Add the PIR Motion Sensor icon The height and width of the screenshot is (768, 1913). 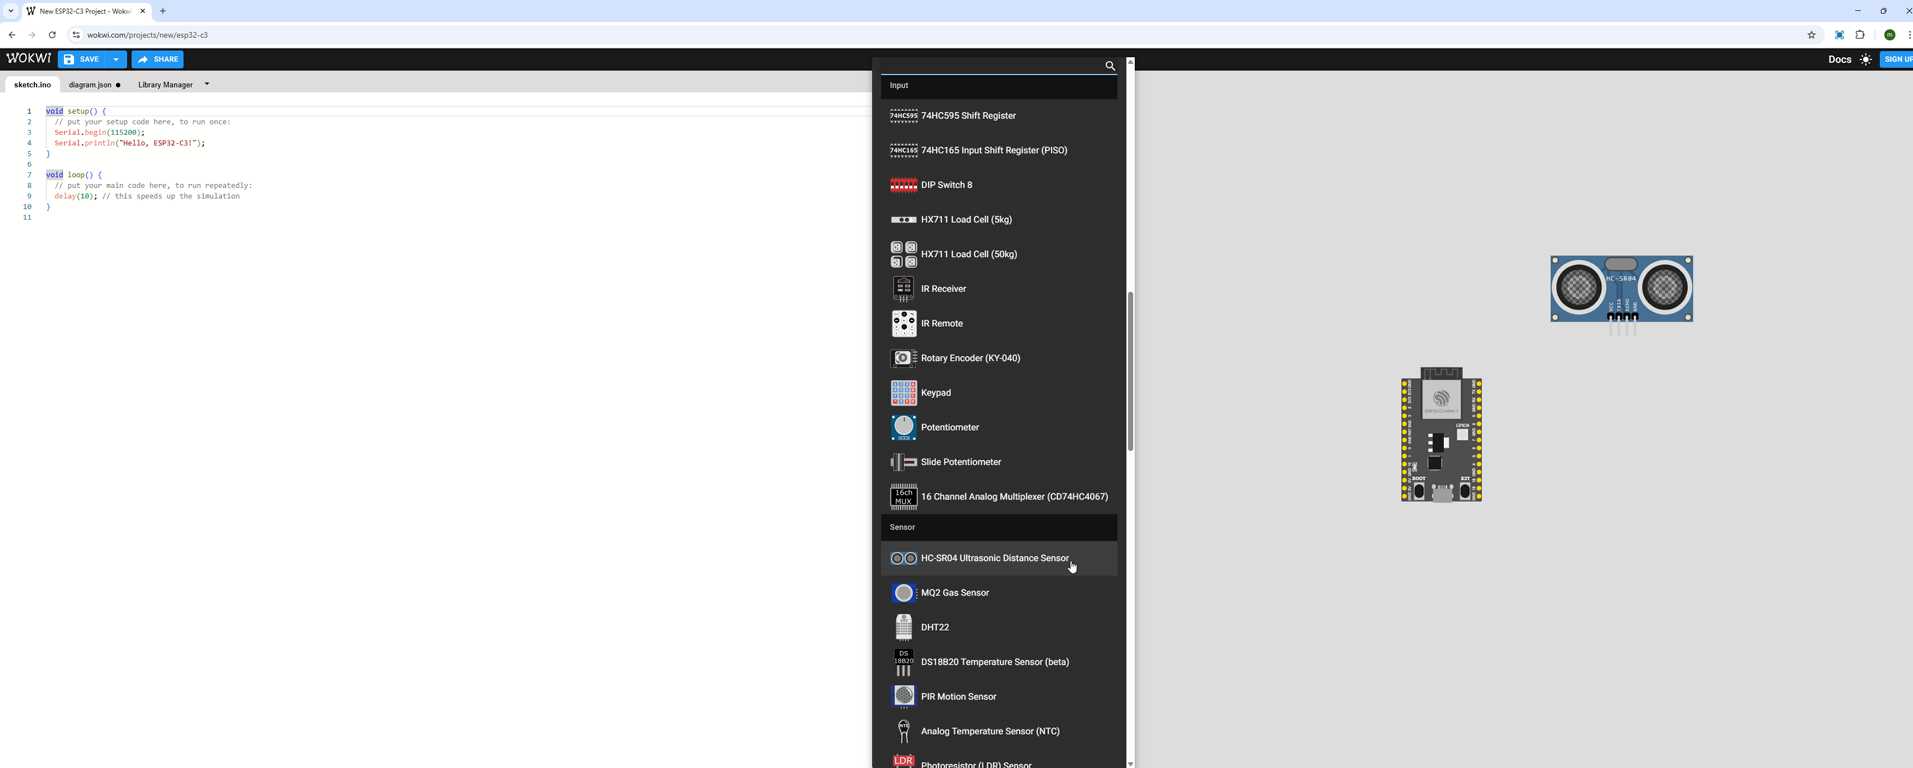(x=903, y=697)
